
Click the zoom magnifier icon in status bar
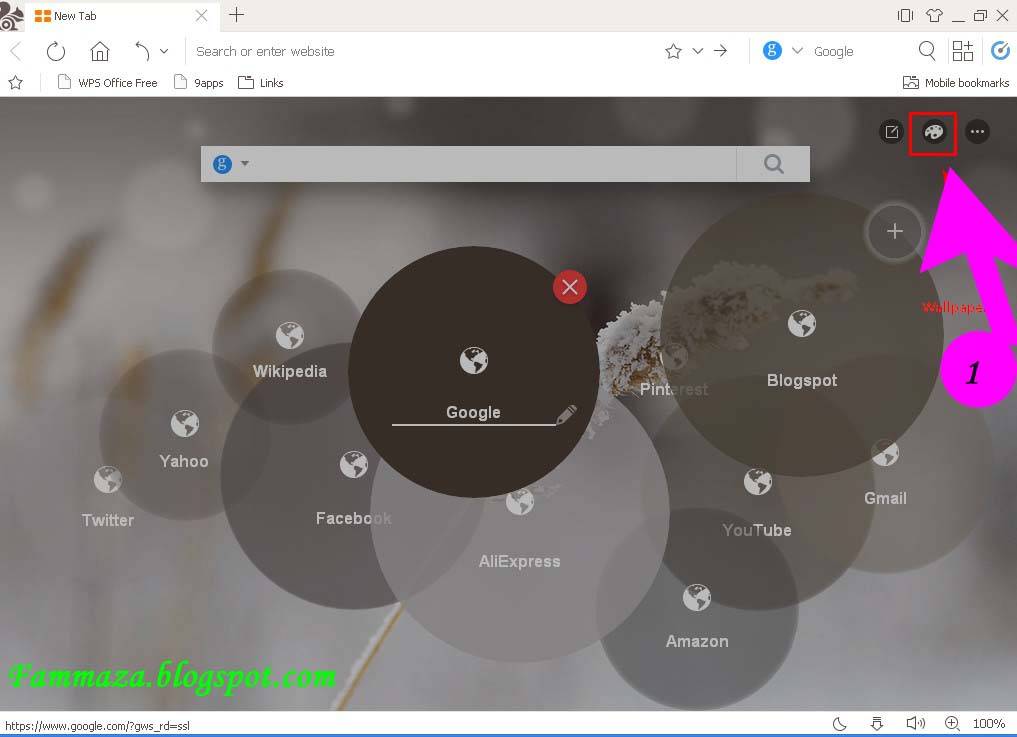pos(951,723)
